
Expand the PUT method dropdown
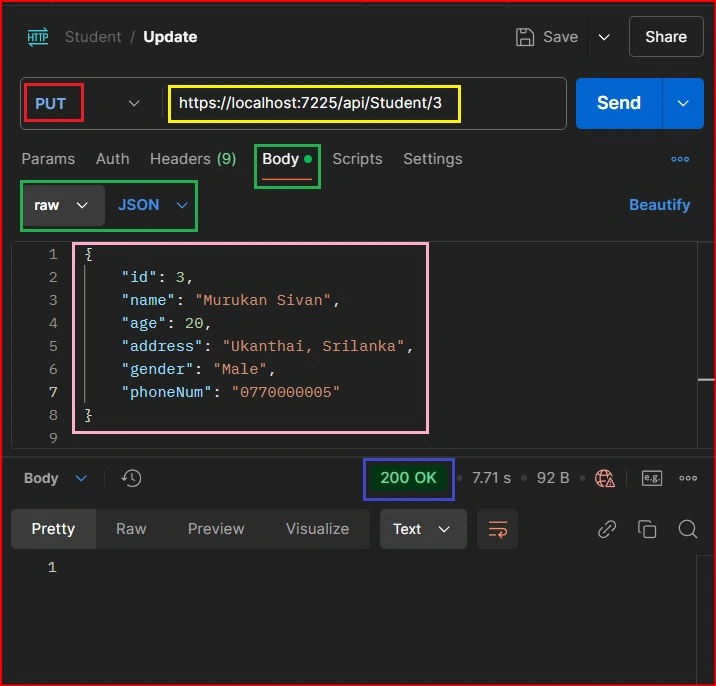point(134,103)
